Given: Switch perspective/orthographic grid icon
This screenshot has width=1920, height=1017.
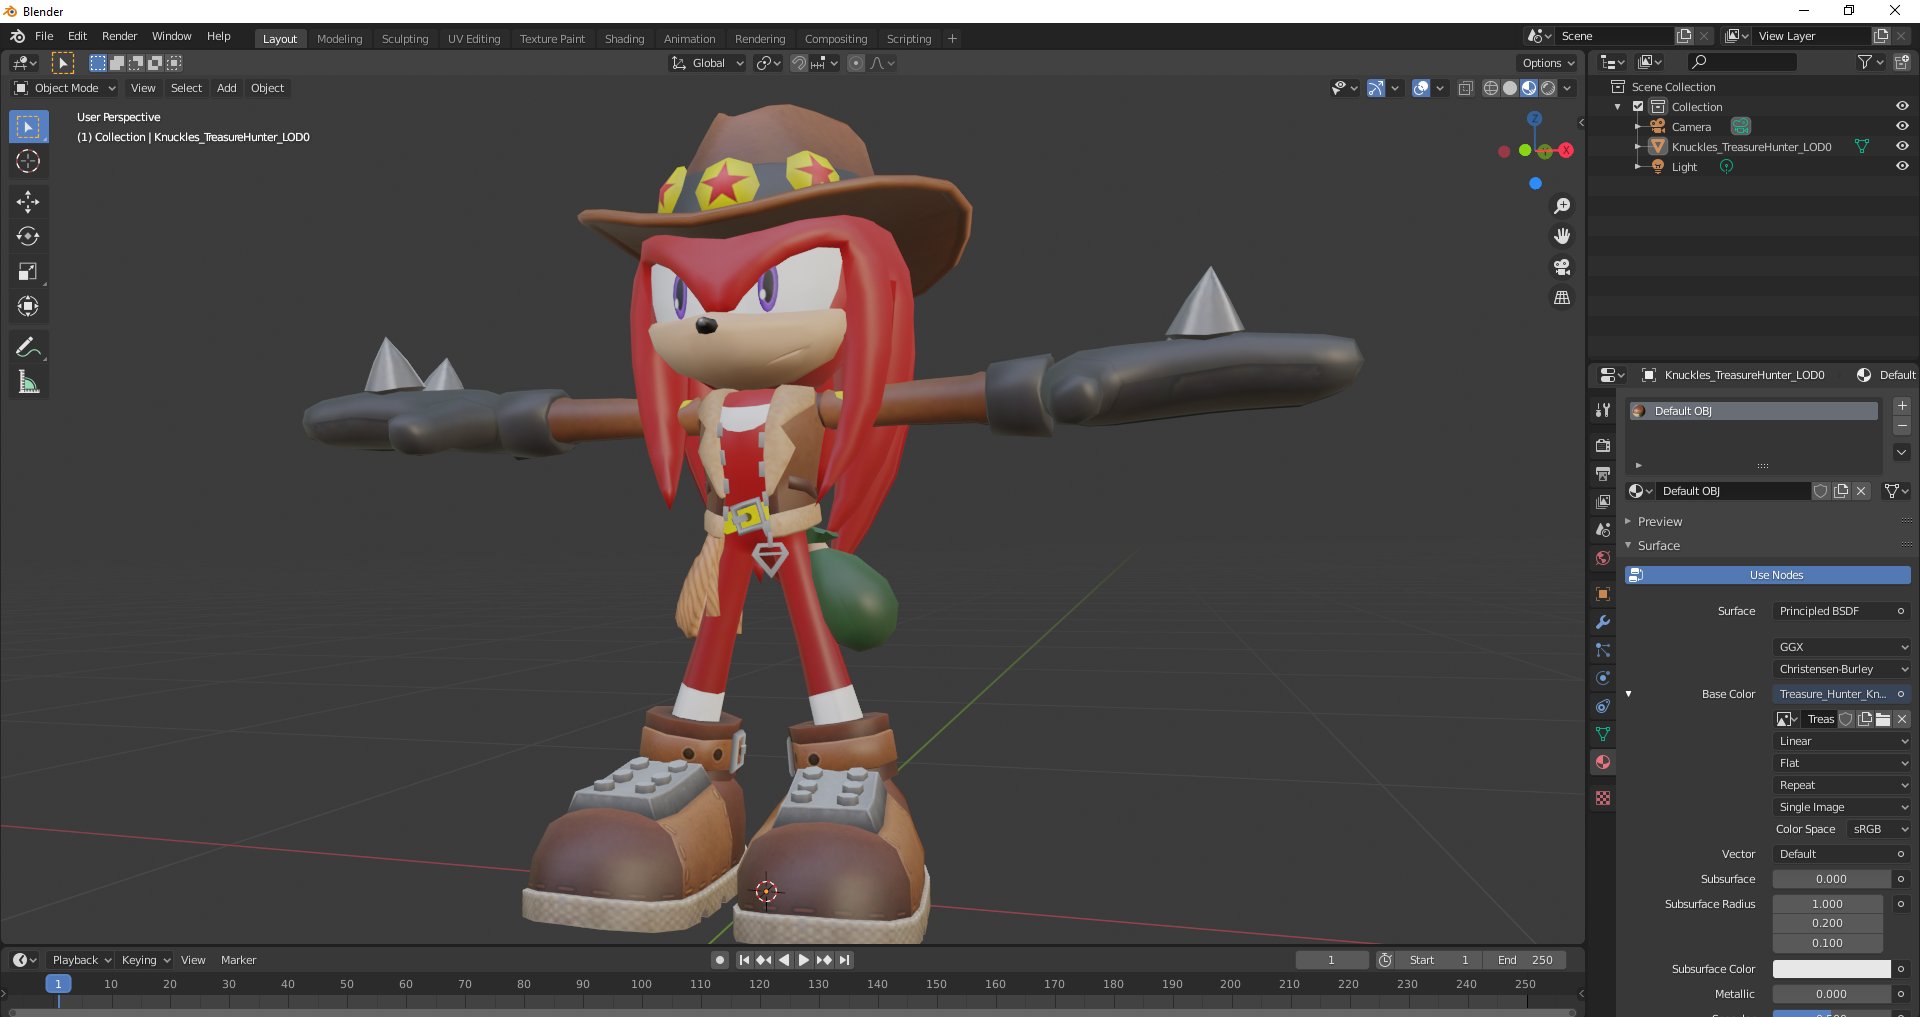Looking at the screenshot, I should [x=1562, y=299].
